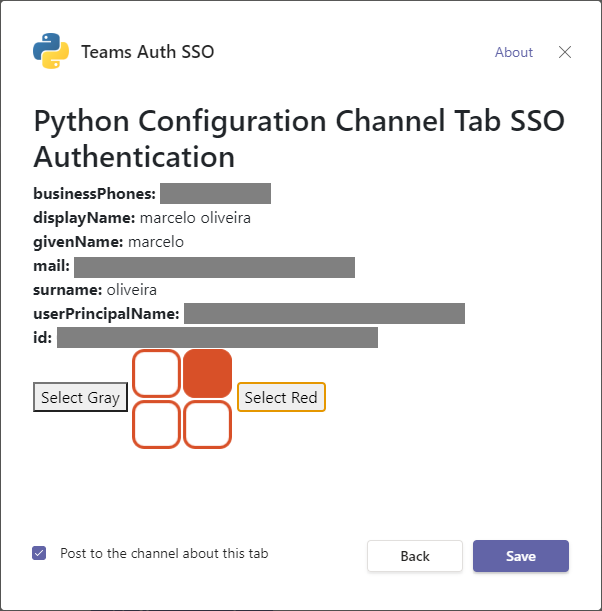Click the userPrincipalName label
Screen dimensions: 602x611
coord(106,314)
